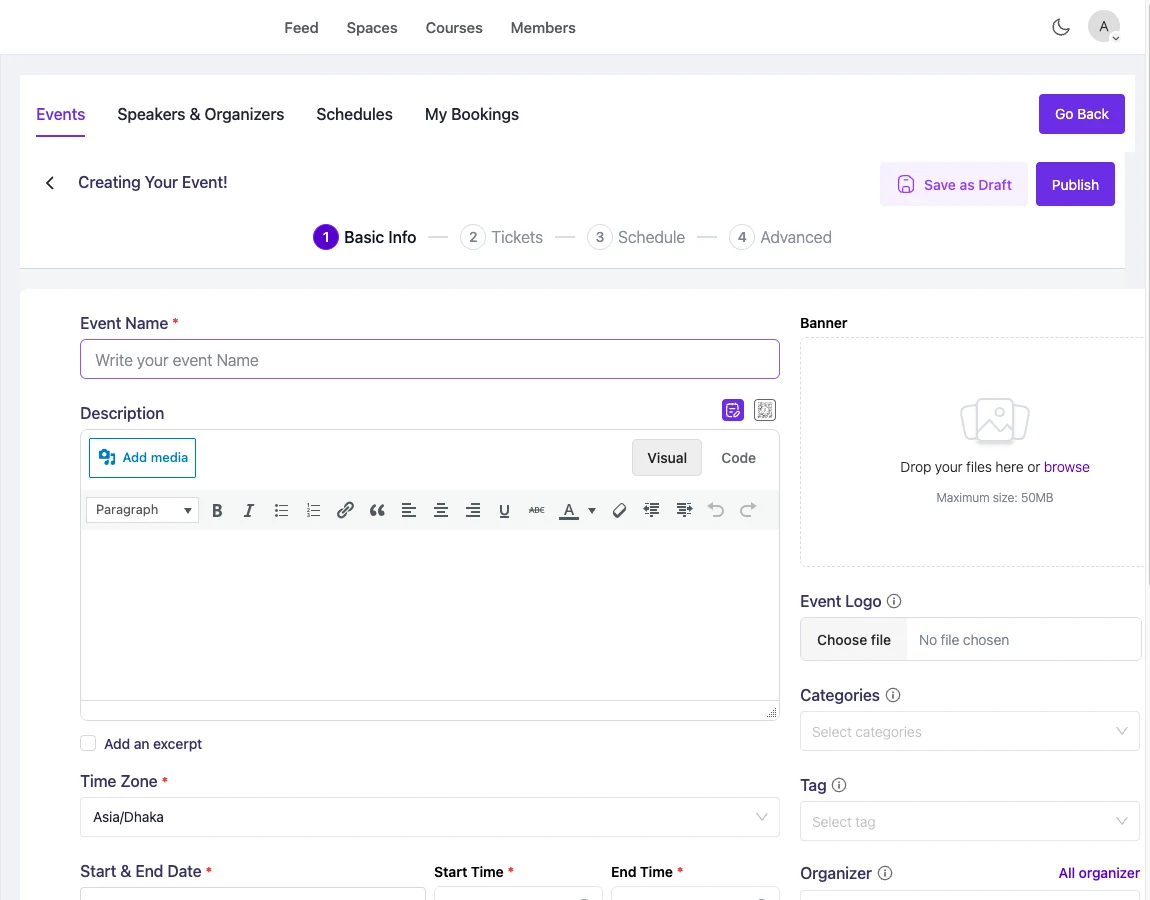Increase indent in editor
1150x900 pixels.
(x=684, y=511)
